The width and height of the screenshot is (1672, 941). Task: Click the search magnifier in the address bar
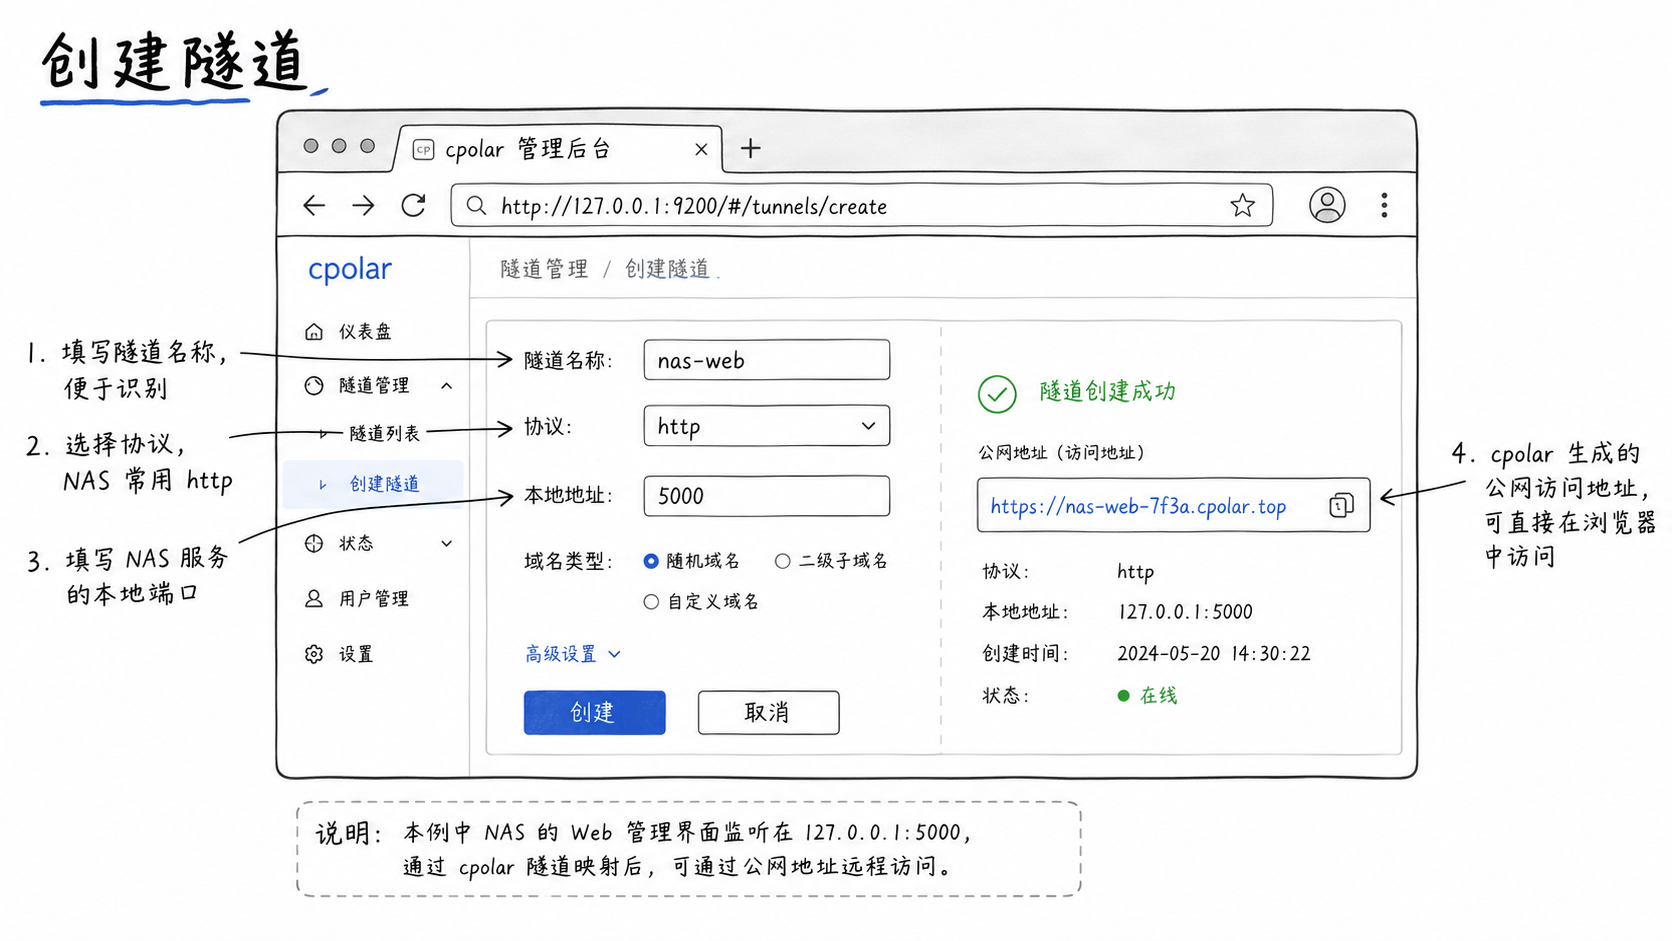coord(477,206)
